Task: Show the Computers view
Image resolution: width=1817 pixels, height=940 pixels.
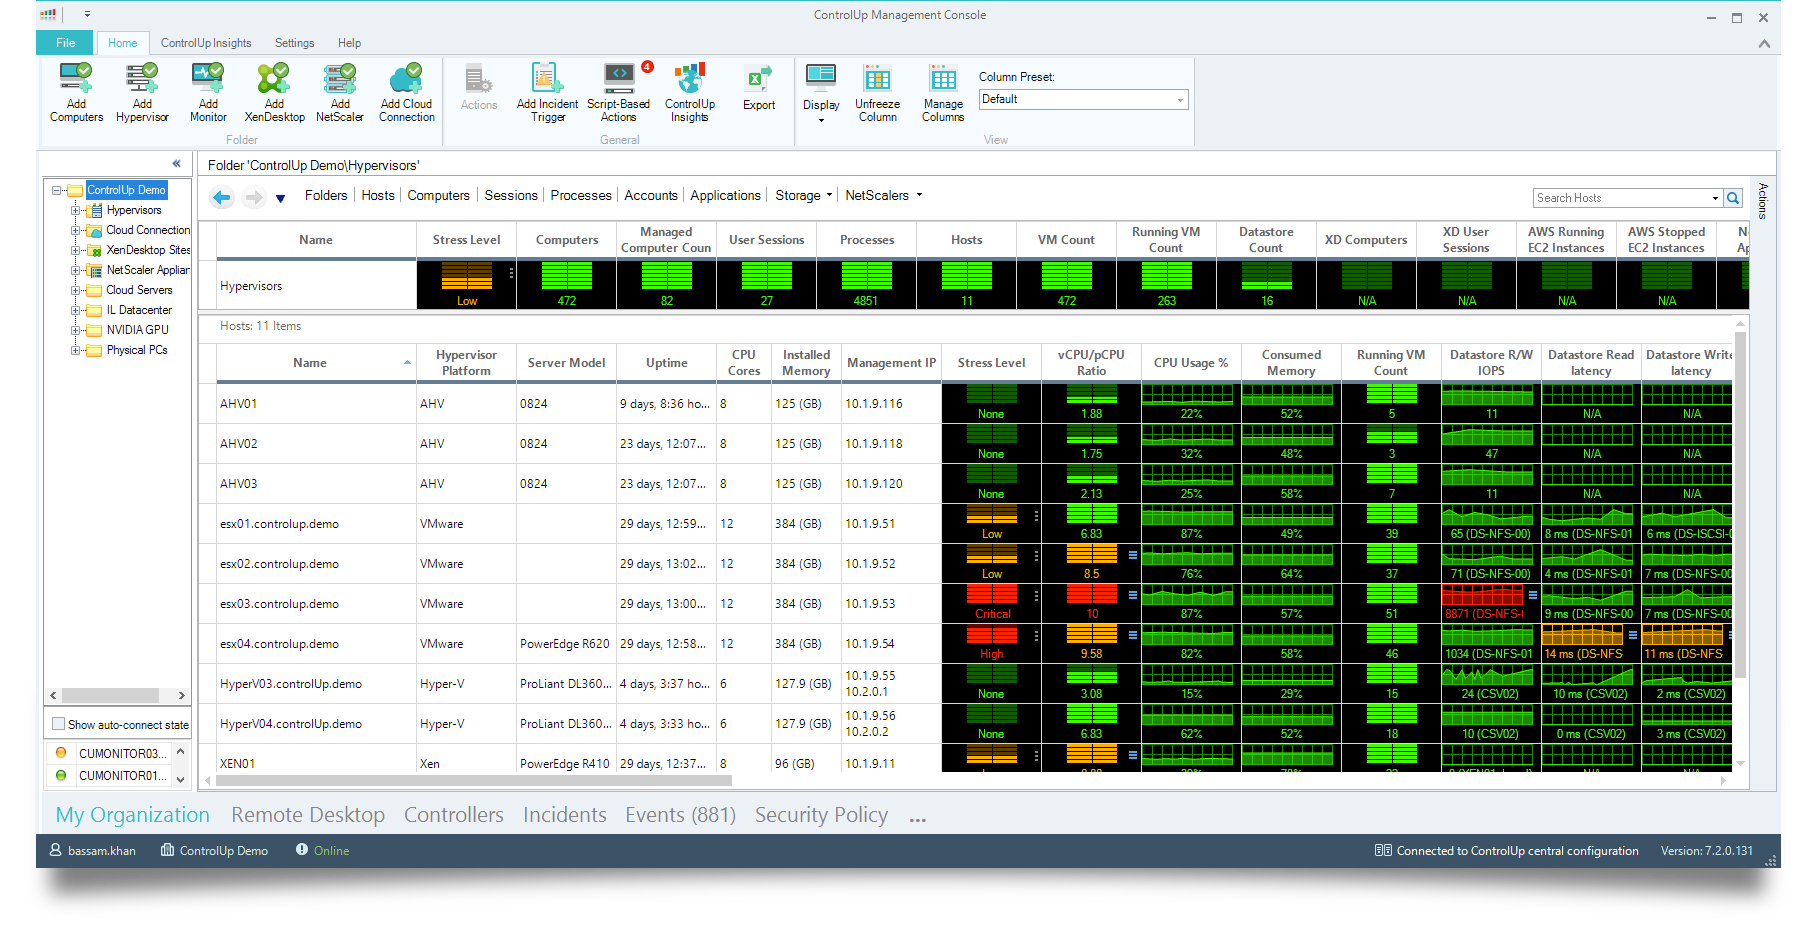Action: pos(438,195)
